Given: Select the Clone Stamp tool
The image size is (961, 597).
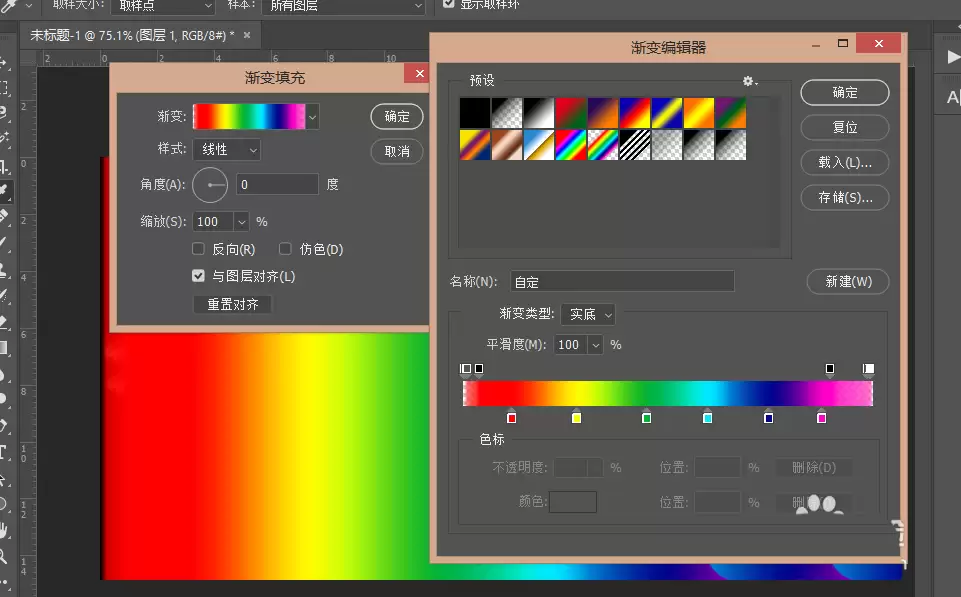Looking at the screenshot, I should (4, 269).
